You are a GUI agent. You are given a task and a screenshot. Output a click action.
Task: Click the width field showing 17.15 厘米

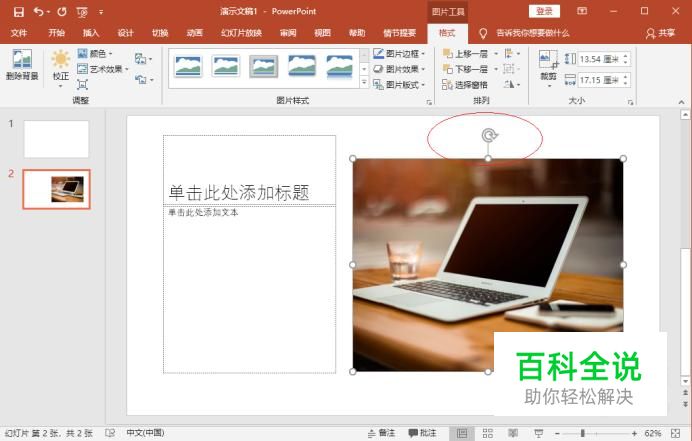pyautogui.click(x=599, y=80)
